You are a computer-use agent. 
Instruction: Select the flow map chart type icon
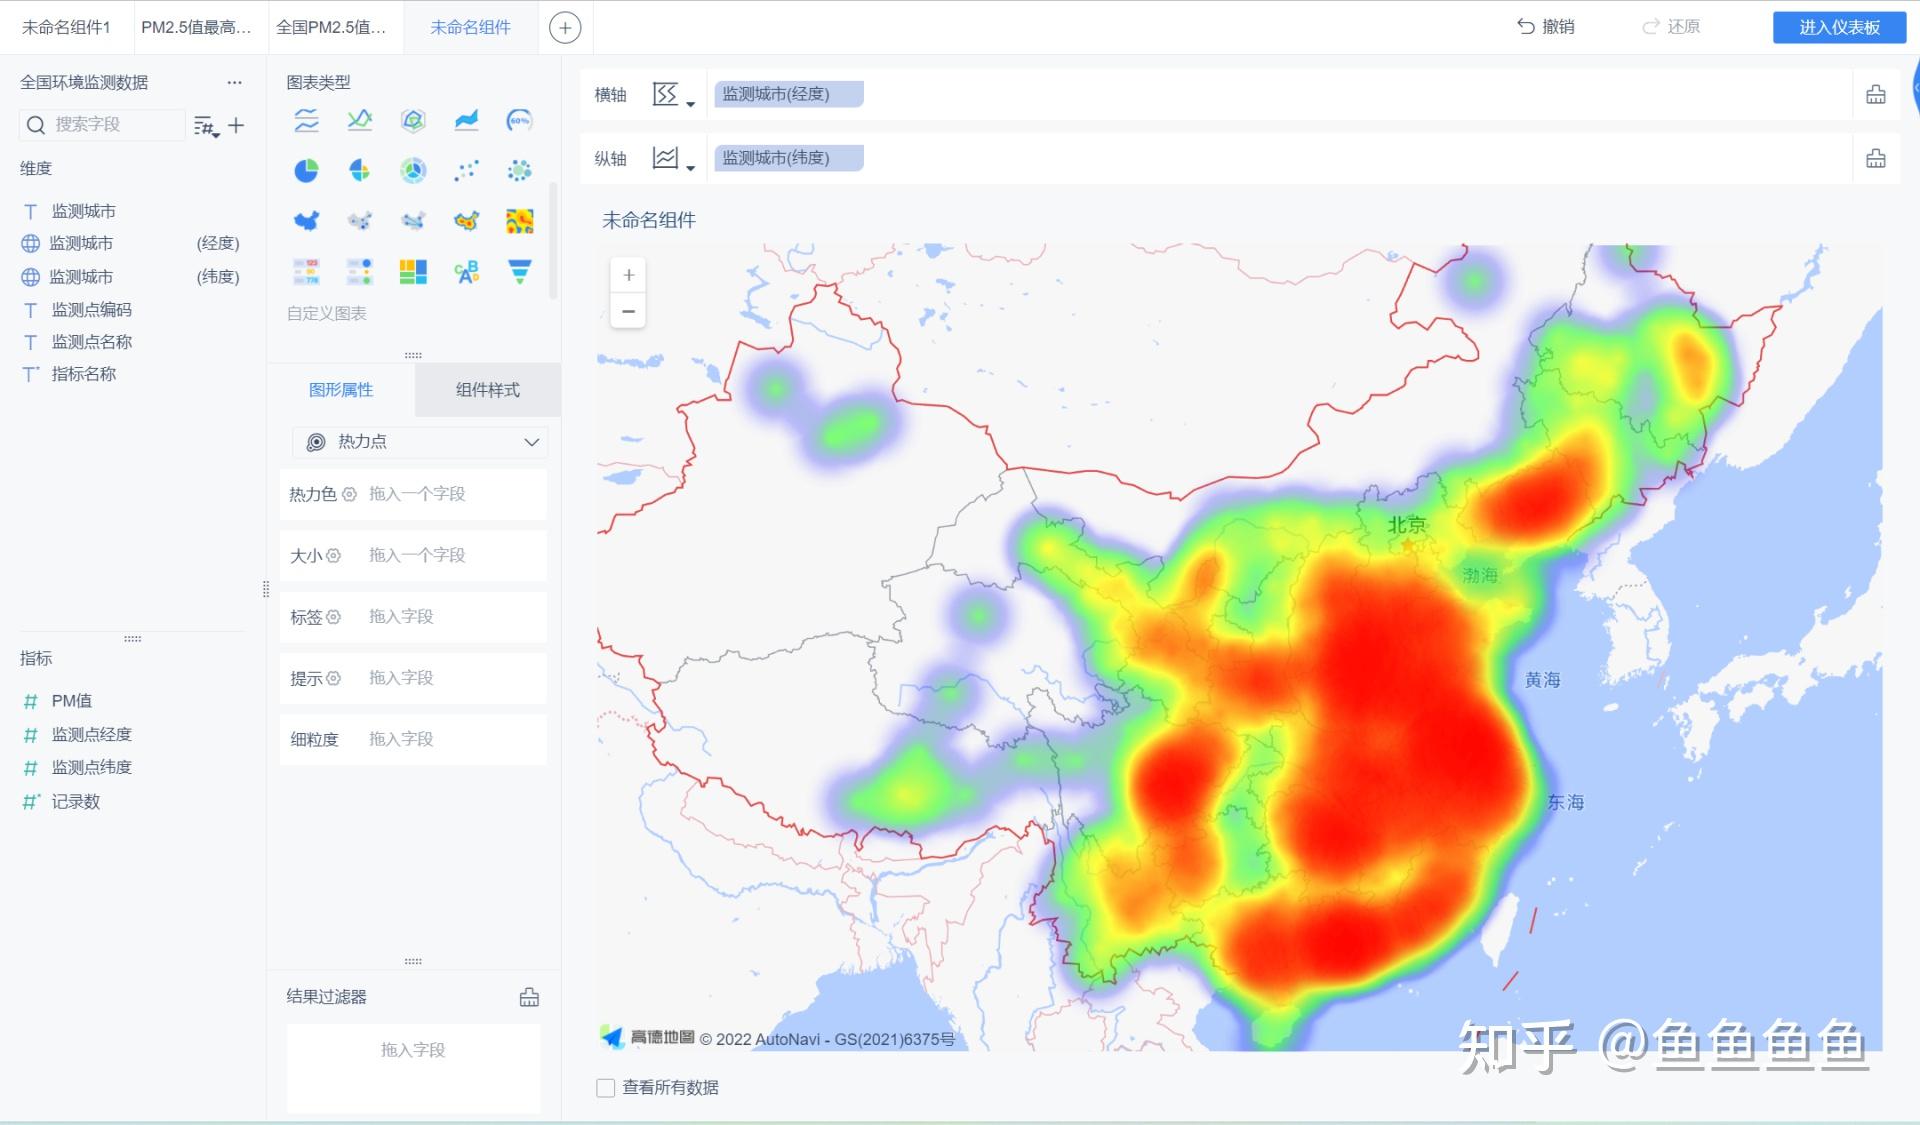(414, 220)
